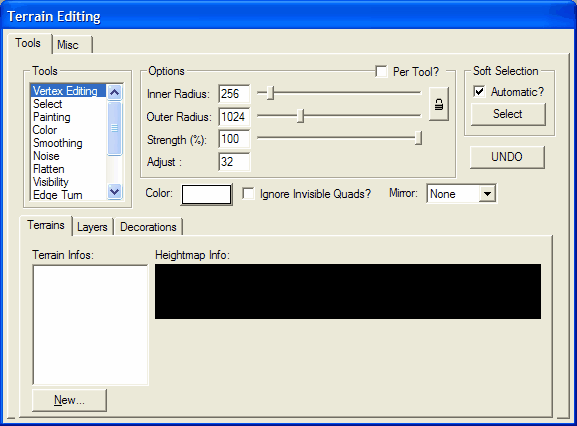577x426 pixels.
Task: Click the New... terrain button
Action: coord(69,400)
